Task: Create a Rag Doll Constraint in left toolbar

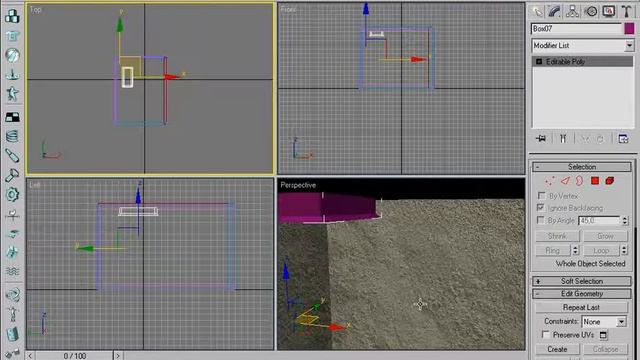Action: [x=12, y=314]
